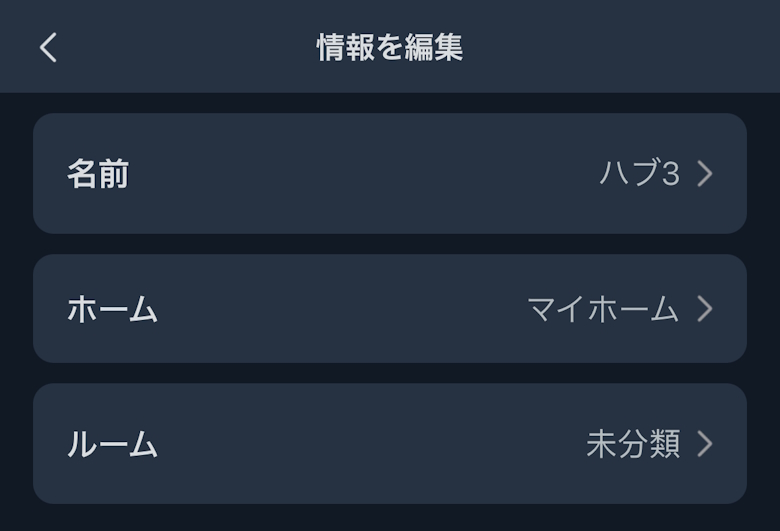Click the gap between 名前 and ホーム cards

pos(390,244)
